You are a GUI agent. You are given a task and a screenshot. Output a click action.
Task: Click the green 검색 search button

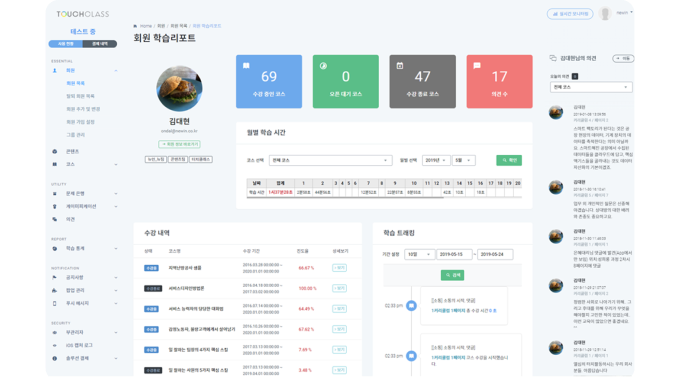pyautogui.click(x=452, y=275)
